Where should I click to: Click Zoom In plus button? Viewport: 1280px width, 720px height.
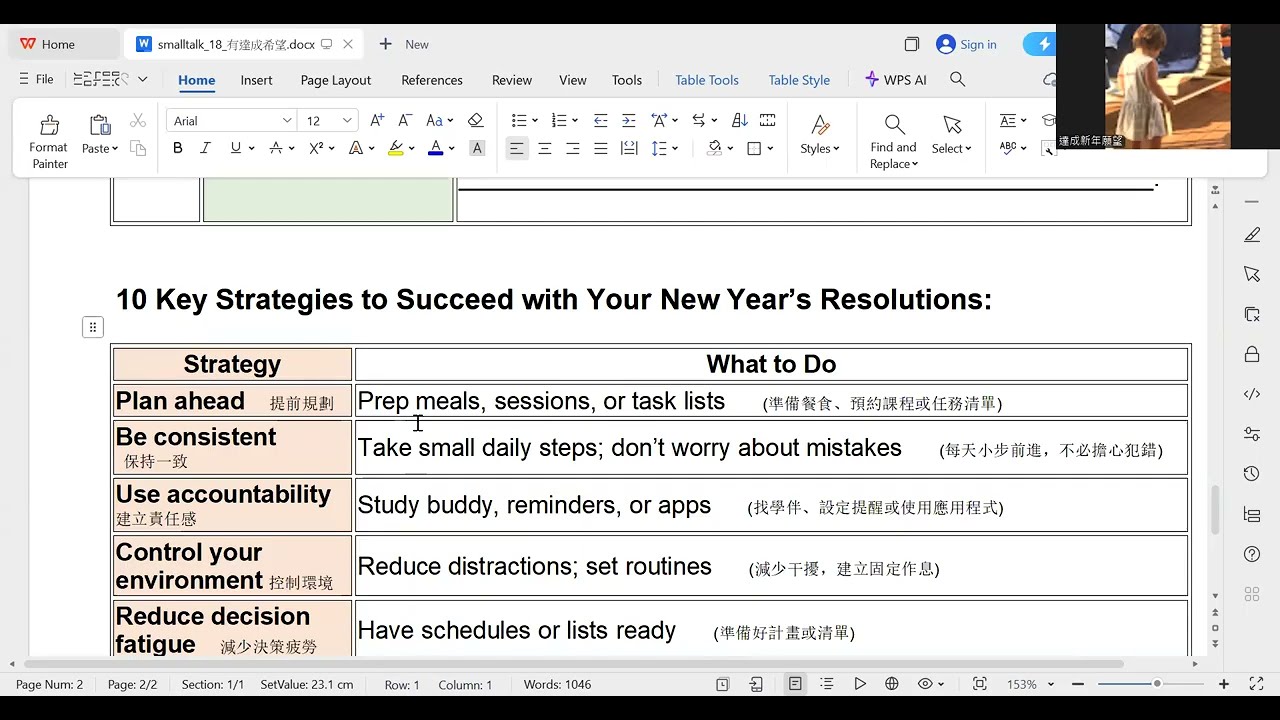pyautogui.click(x=1224, y=684)
